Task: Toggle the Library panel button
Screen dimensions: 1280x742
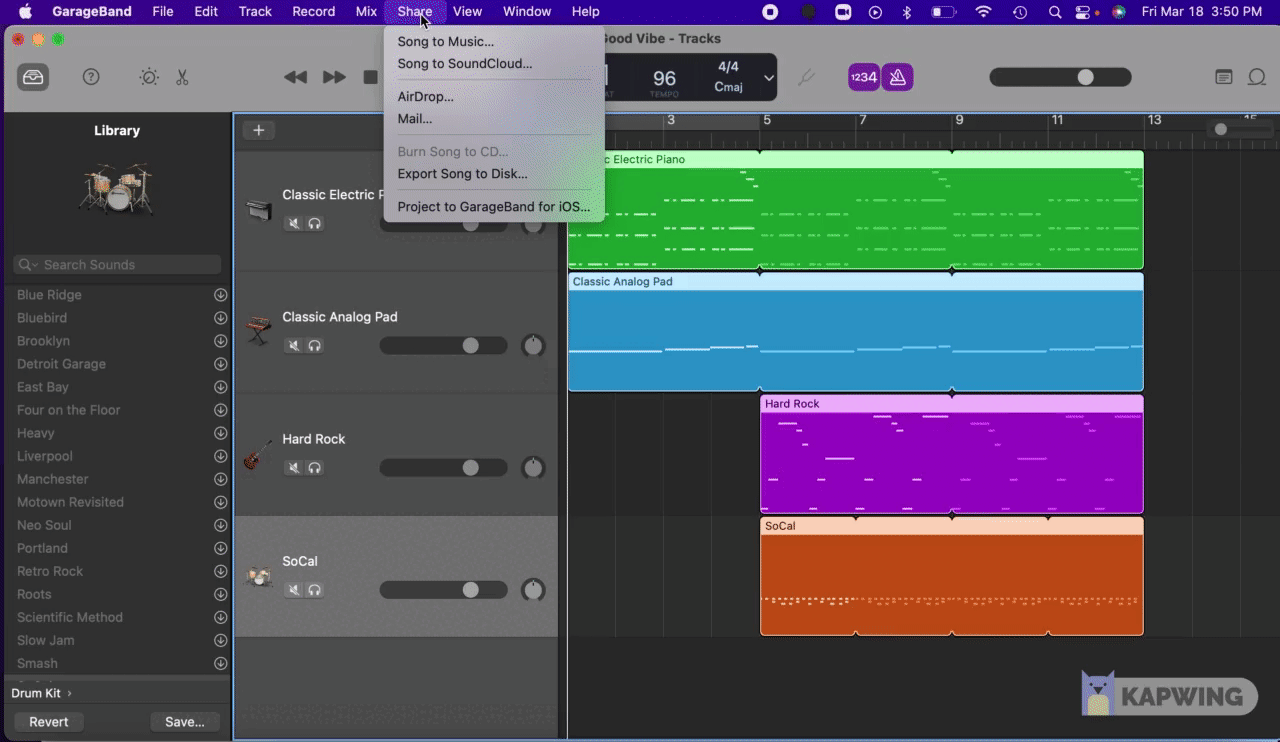Action: pos(33,77)
